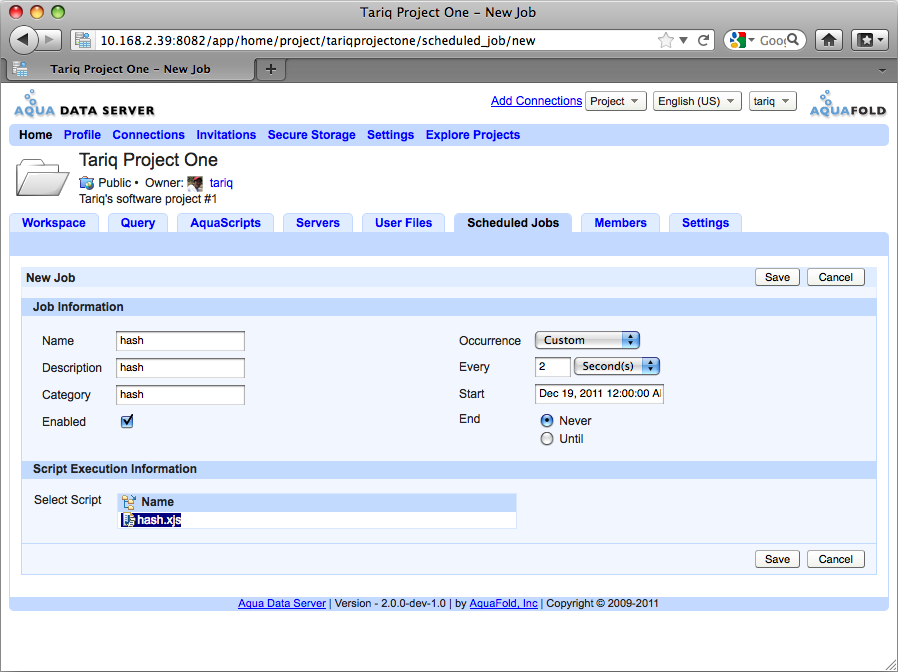Go back with the browser back arrow
Viewport: 898px width, 672px height.
(x=23, y=40)
